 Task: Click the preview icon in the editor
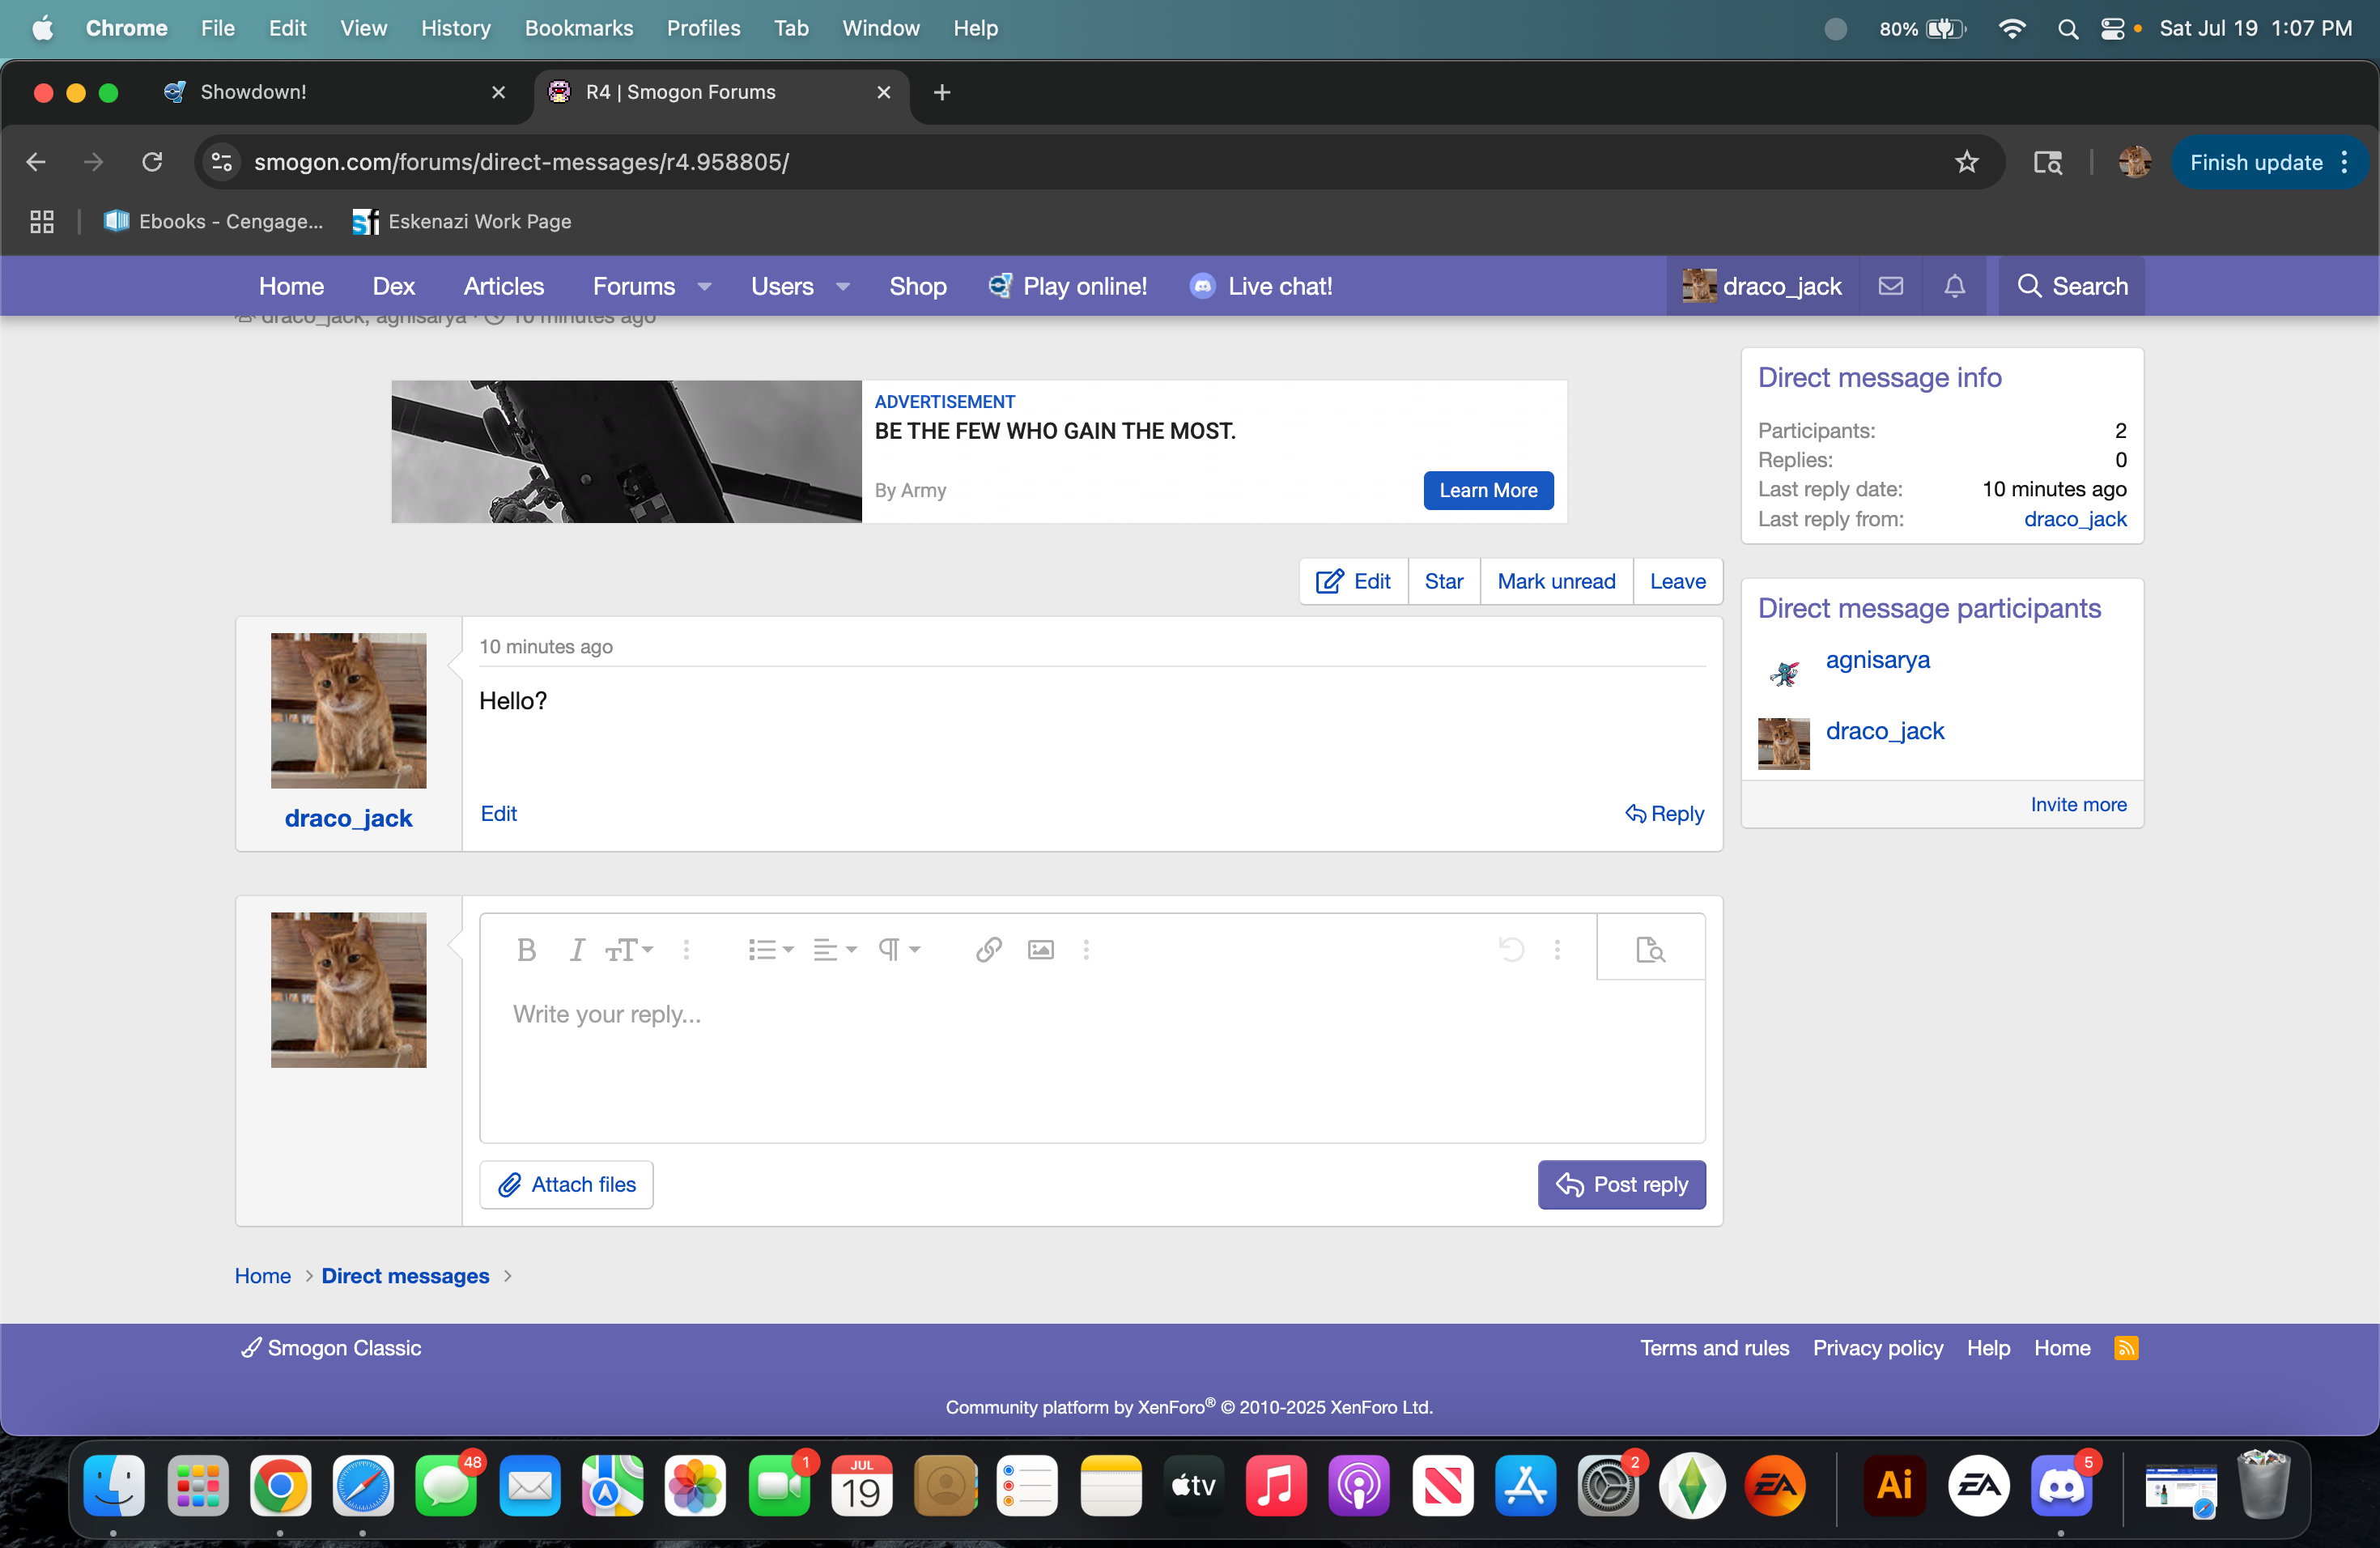click(x=1650, y=949)
